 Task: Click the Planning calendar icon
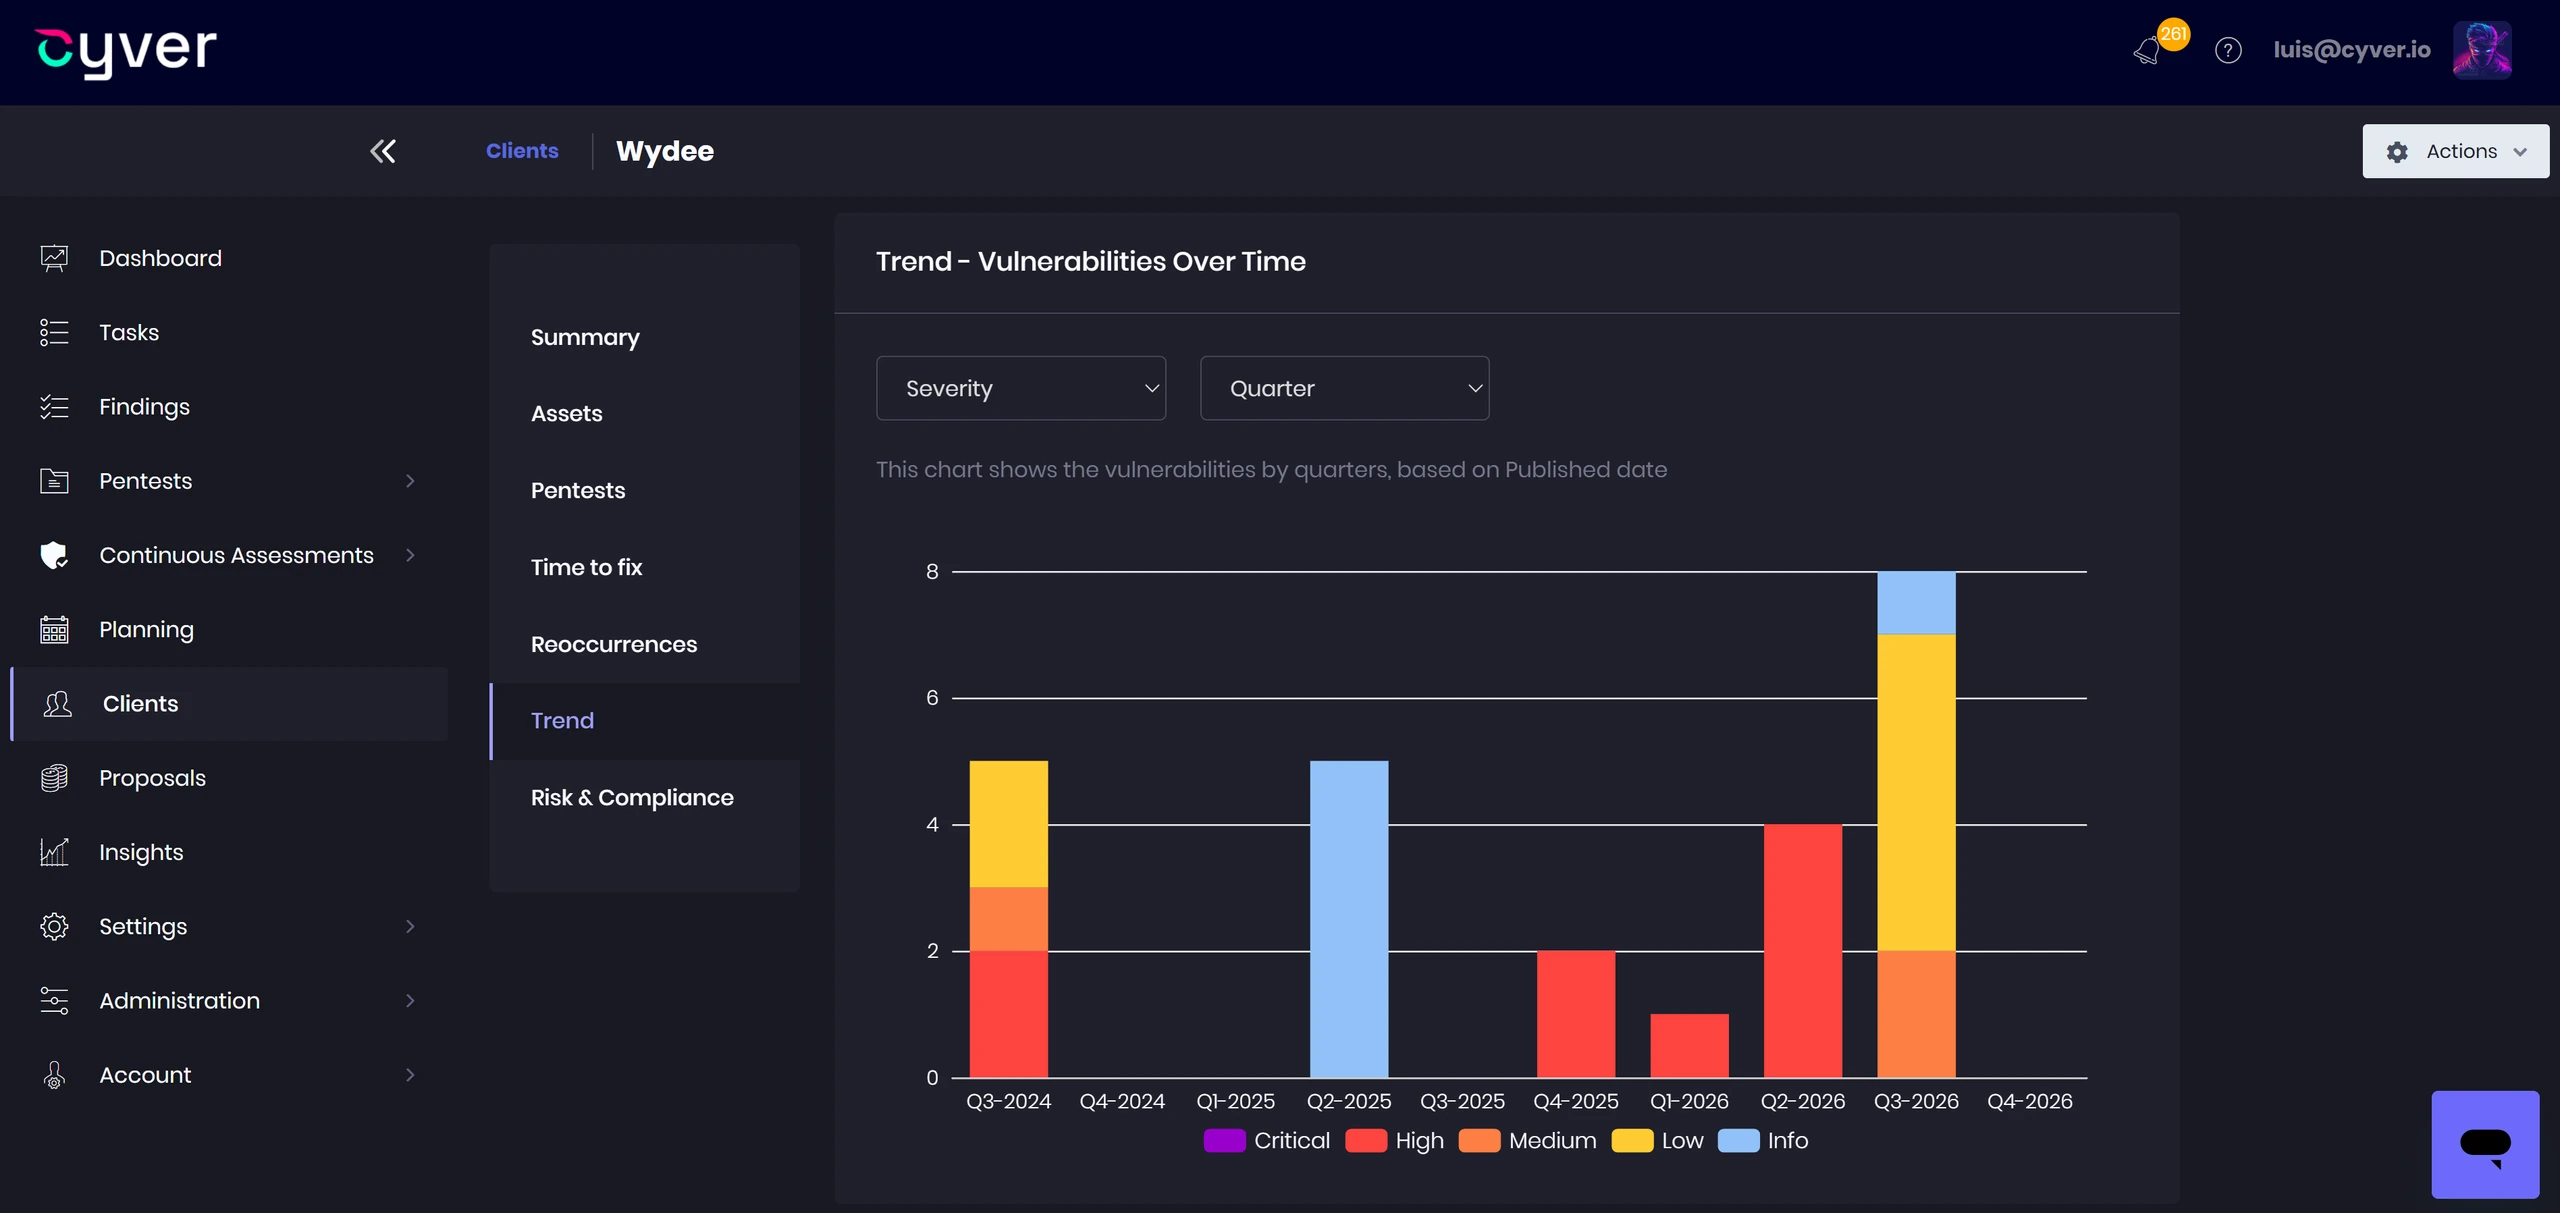54,630
